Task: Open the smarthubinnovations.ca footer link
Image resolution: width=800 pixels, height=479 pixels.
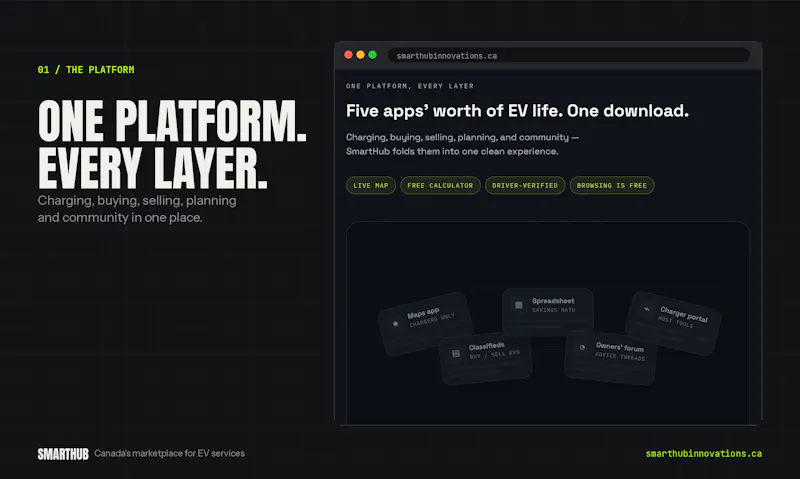Action: 704,453
